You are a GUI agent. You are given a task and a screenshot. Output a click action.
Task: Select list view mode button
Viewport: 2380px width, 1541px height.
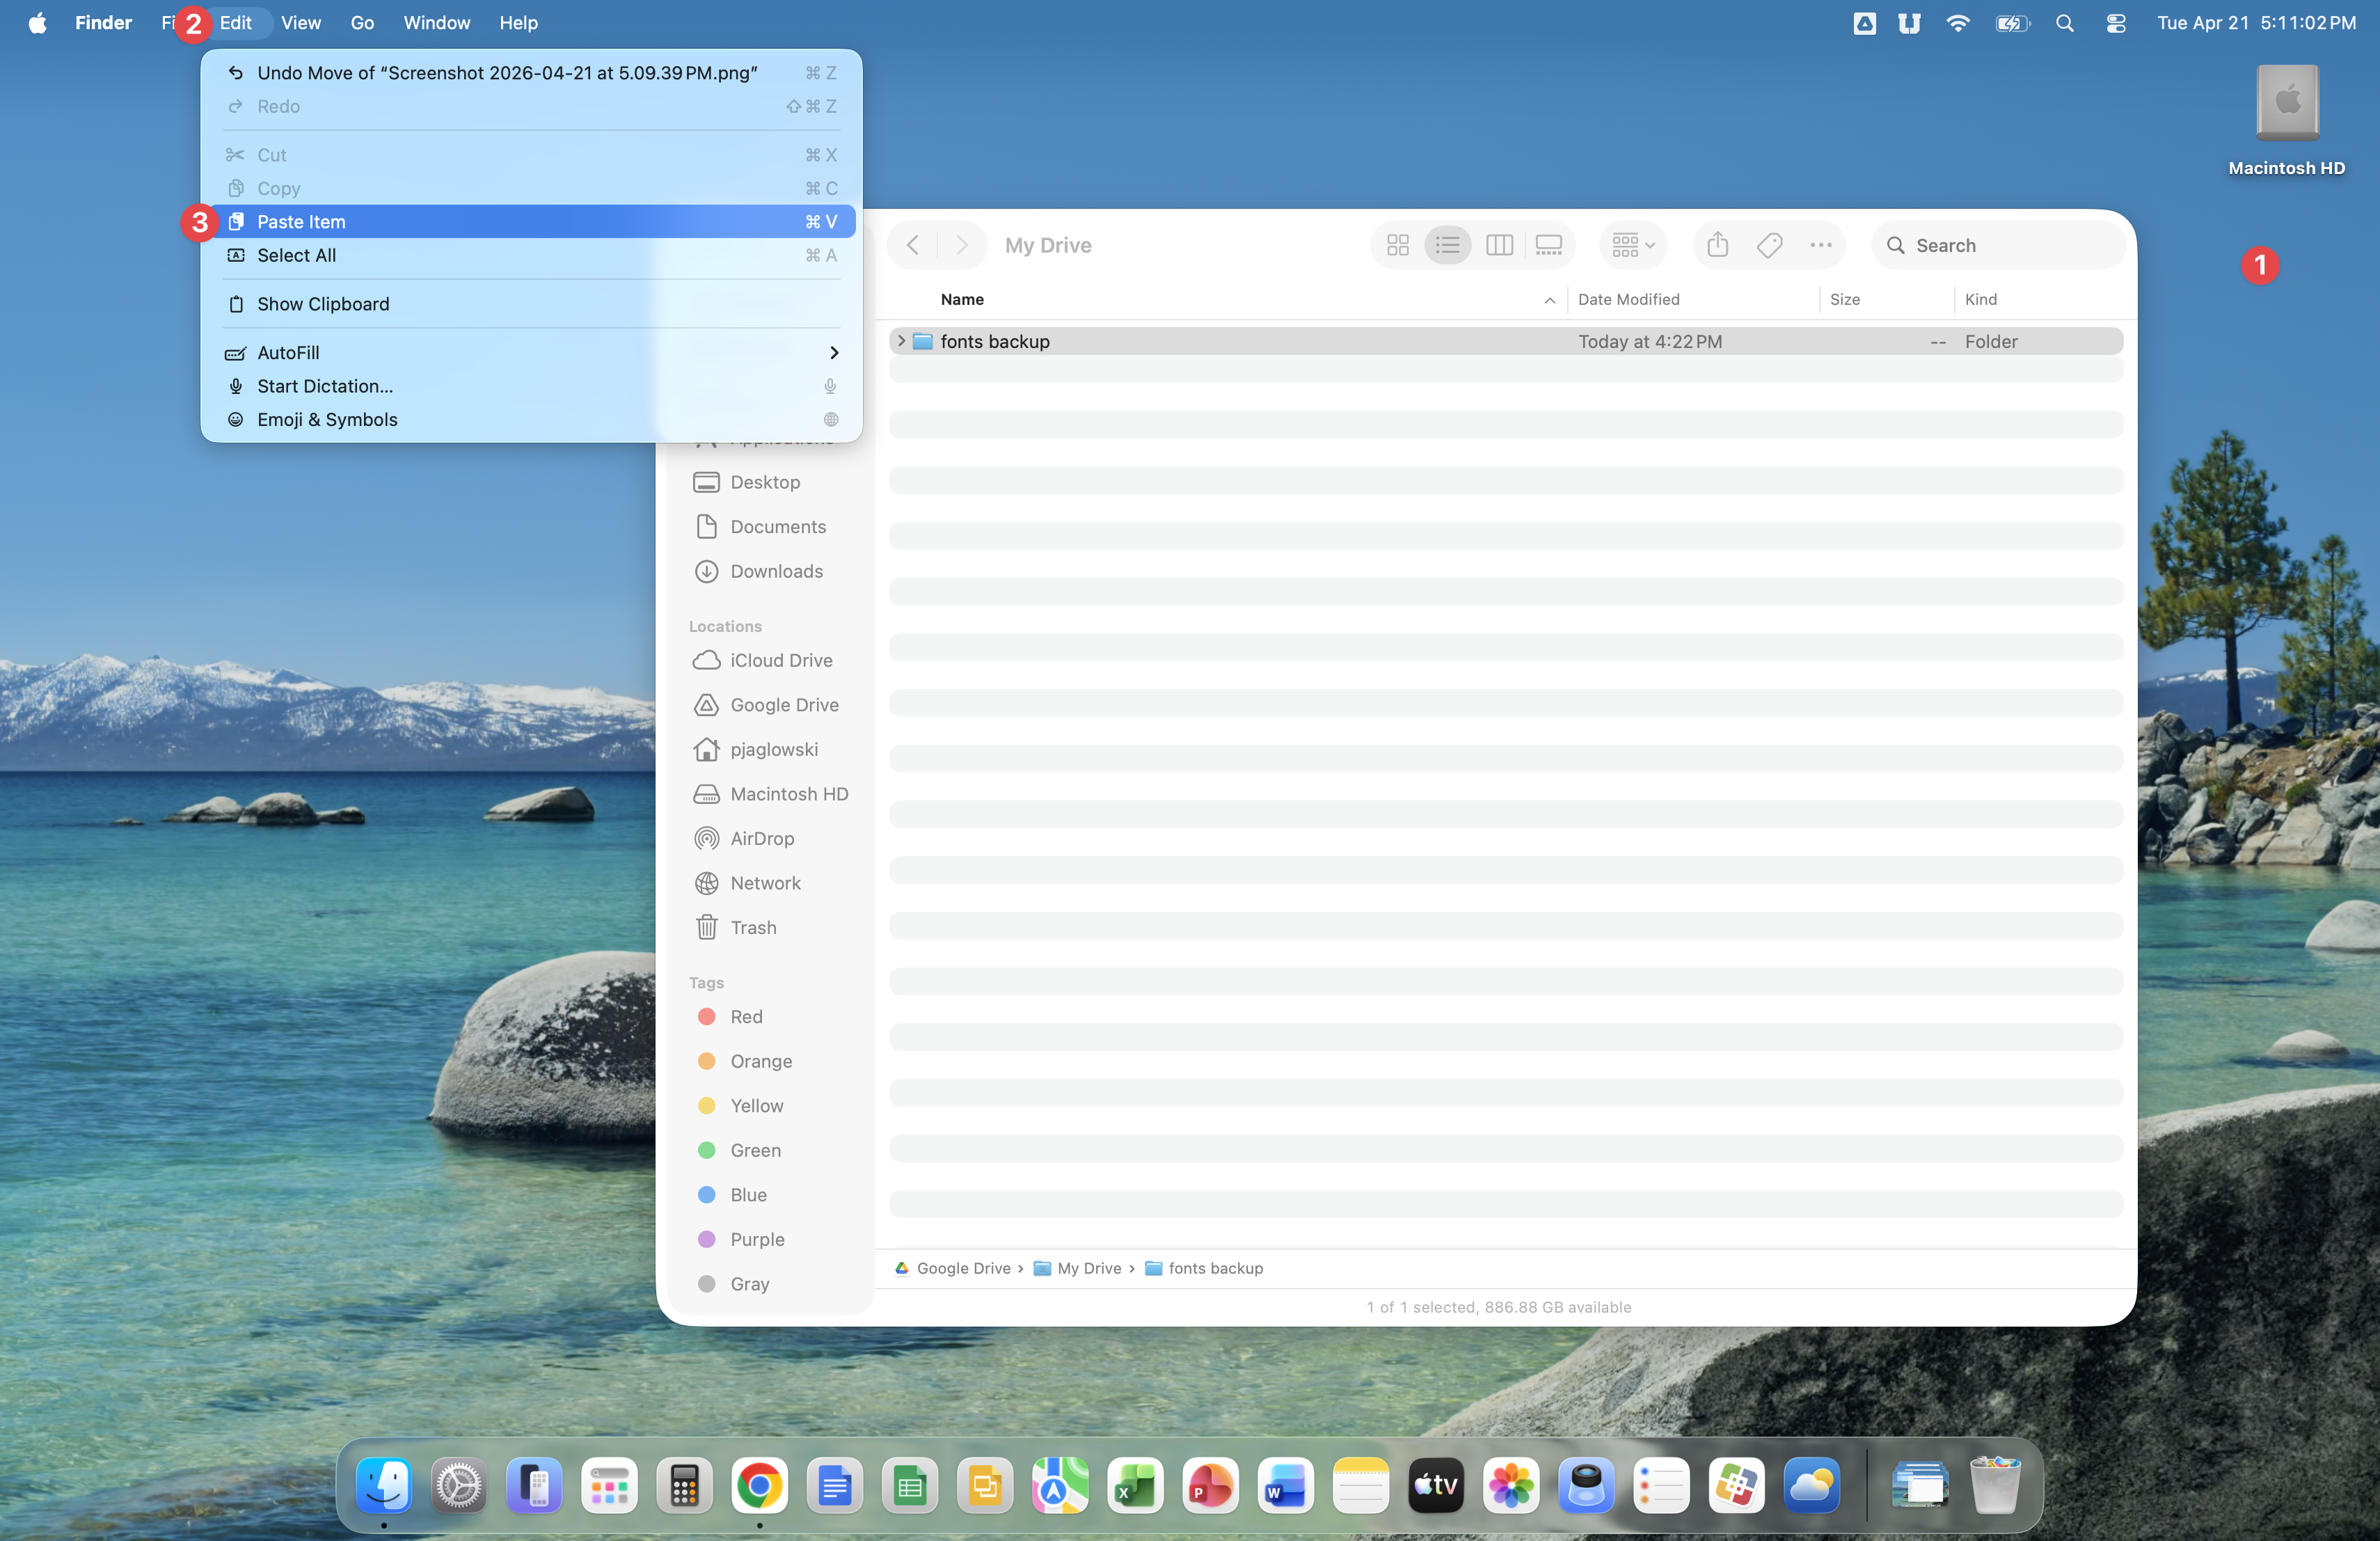coord(1447,245)
